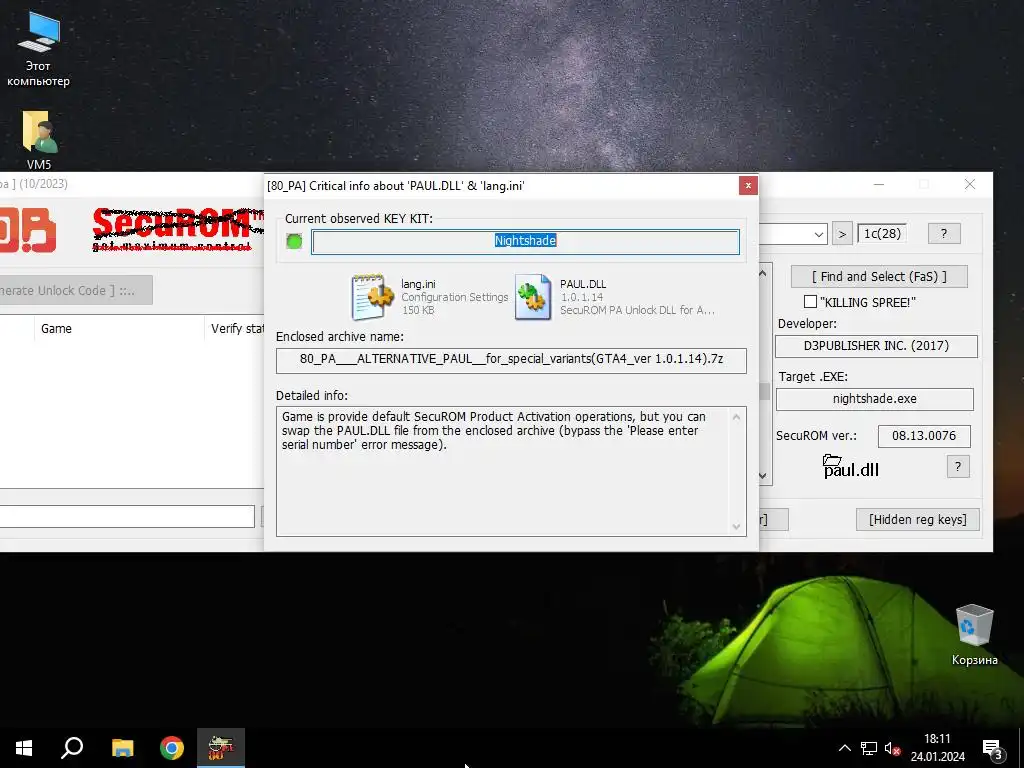This screenshot has width=1024, height=768.
Task: Close the Critical info dialog
Action: (748, 185)
